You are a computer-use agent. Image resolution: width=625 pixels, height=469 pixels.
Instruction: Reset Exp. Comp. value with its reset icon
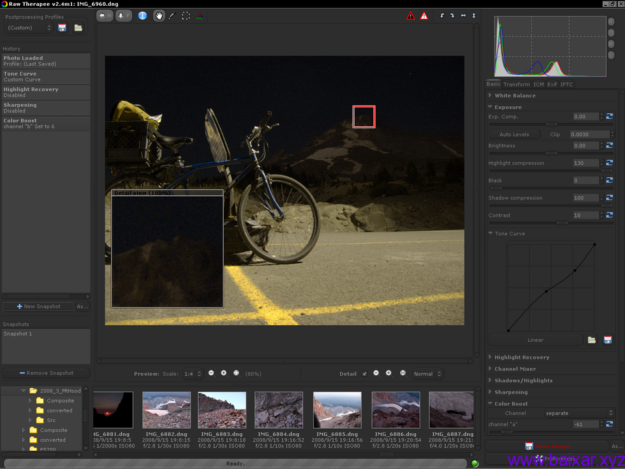pos(610,117)
